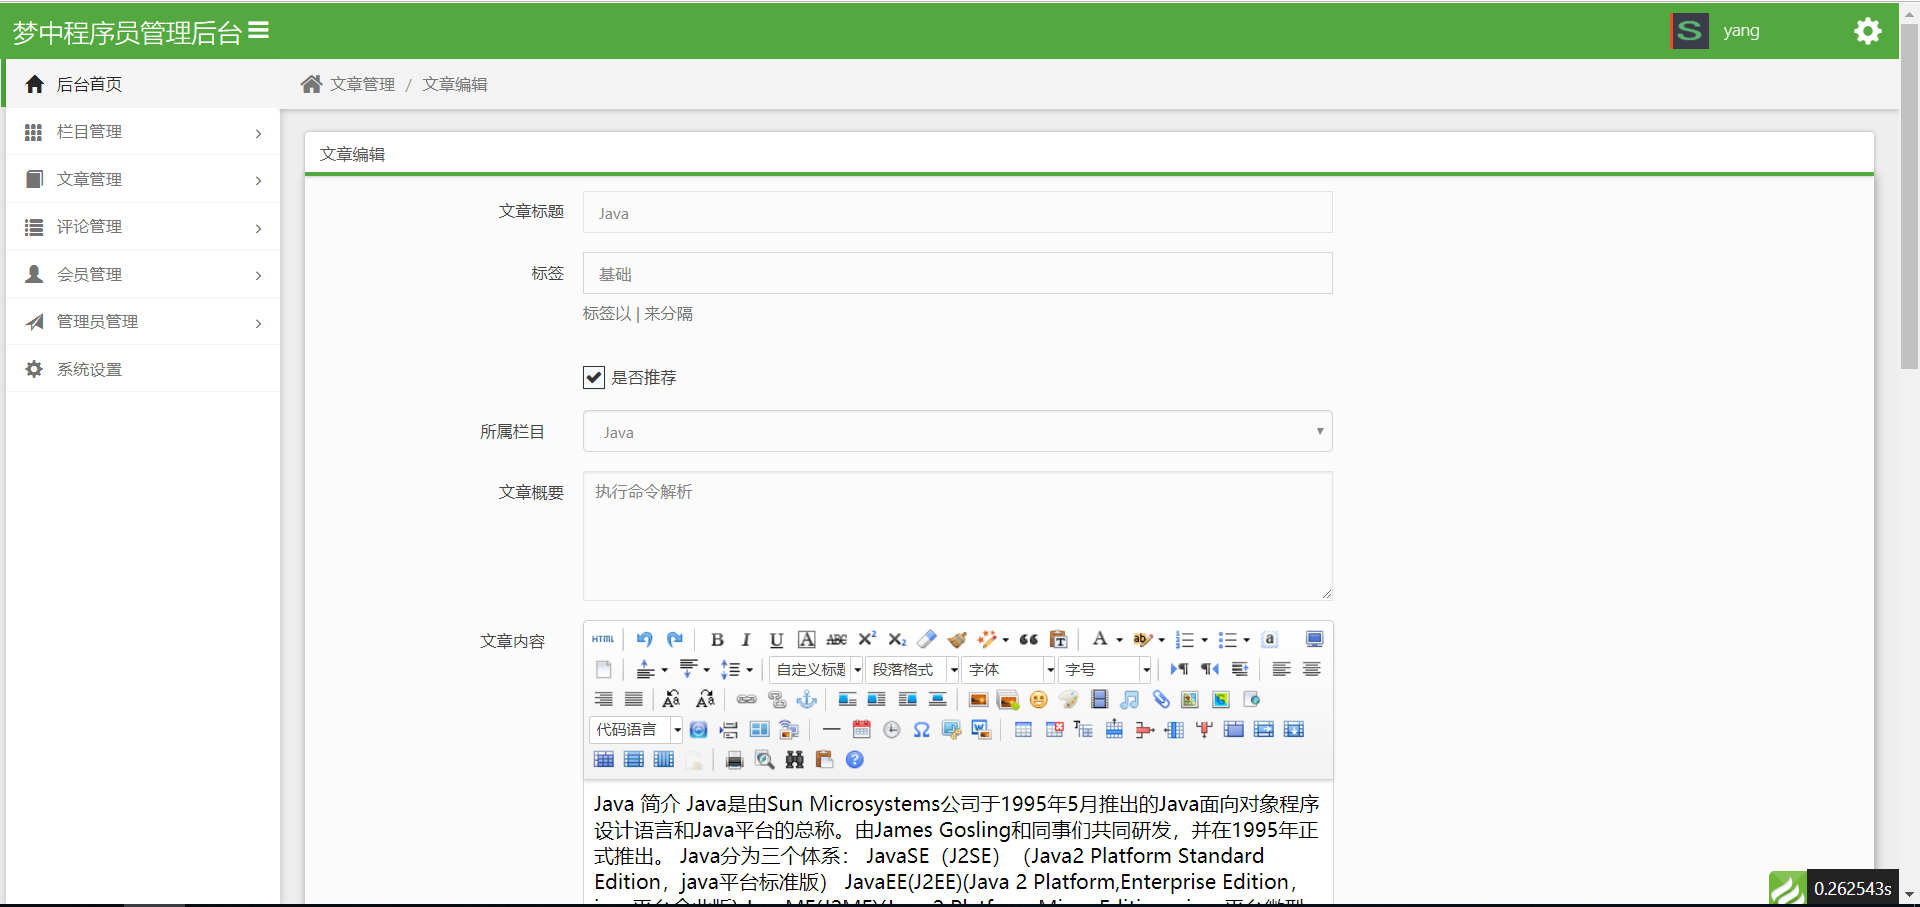Toggle subscript formatting
Image resolution: width=1920 pixels, height=907 pixels.
tap(897, 639)
